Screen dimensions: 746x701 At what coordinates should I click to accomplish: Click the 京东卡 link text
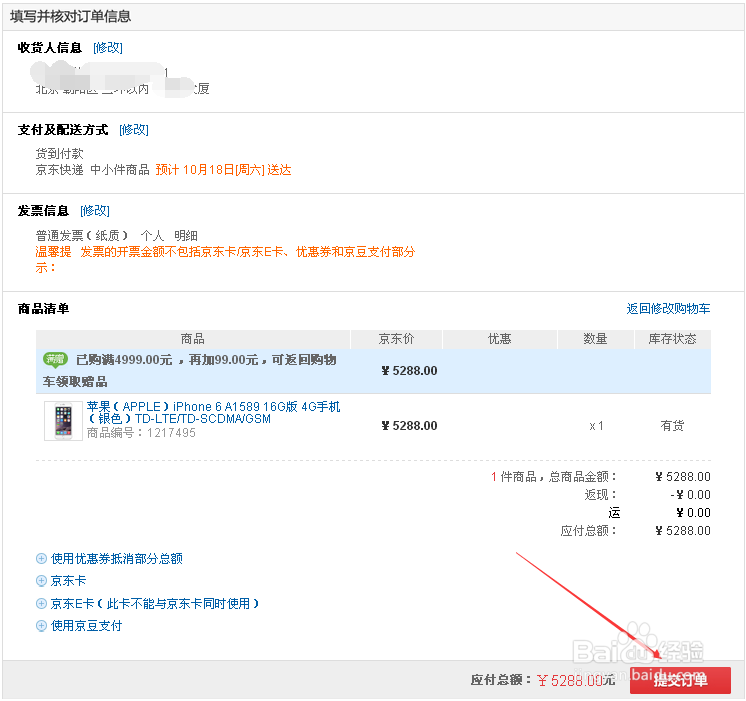69,581
